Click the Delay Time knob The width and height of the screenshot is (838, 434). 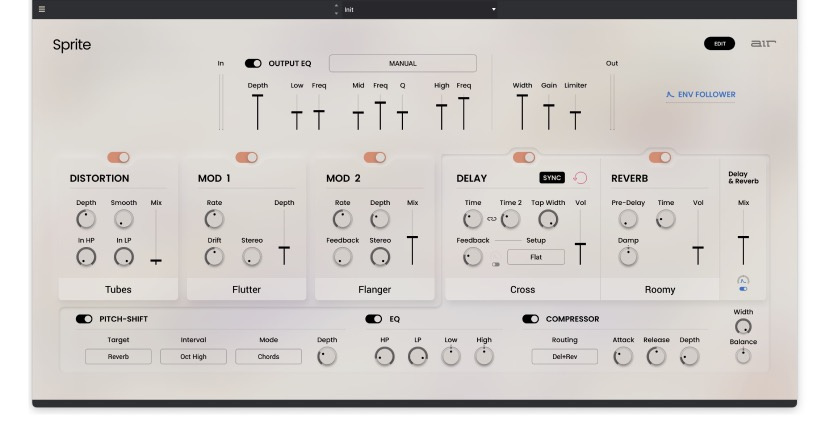click(x=473, y=219)
